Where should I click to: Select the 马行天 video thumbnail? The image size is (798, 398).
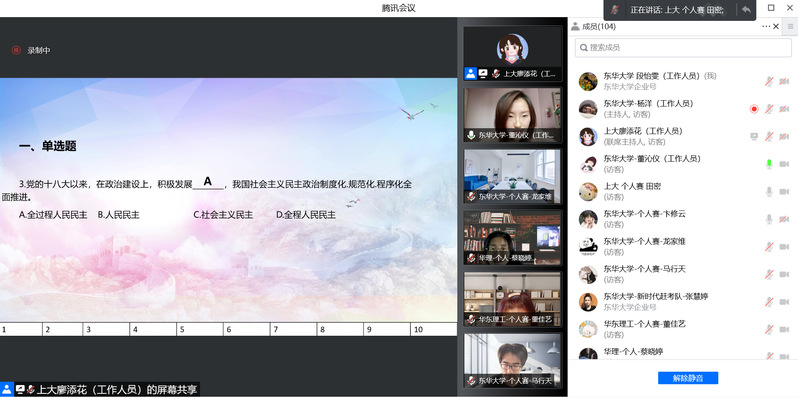tap(512, 359)
